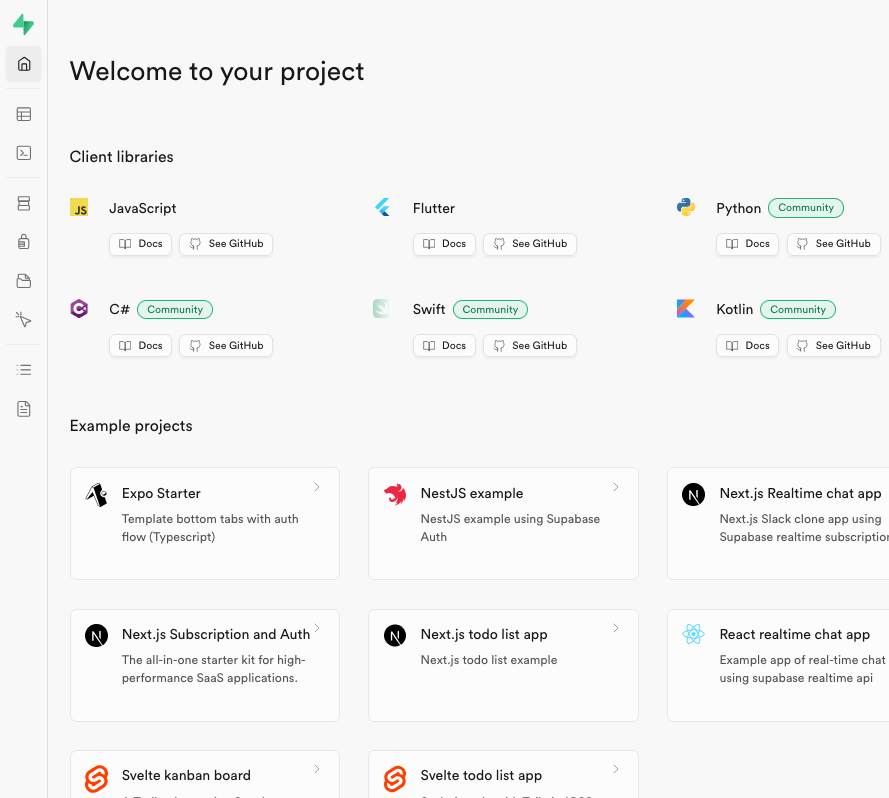
Task: Open Flutter See GitHub button
Action: [530, 244]
